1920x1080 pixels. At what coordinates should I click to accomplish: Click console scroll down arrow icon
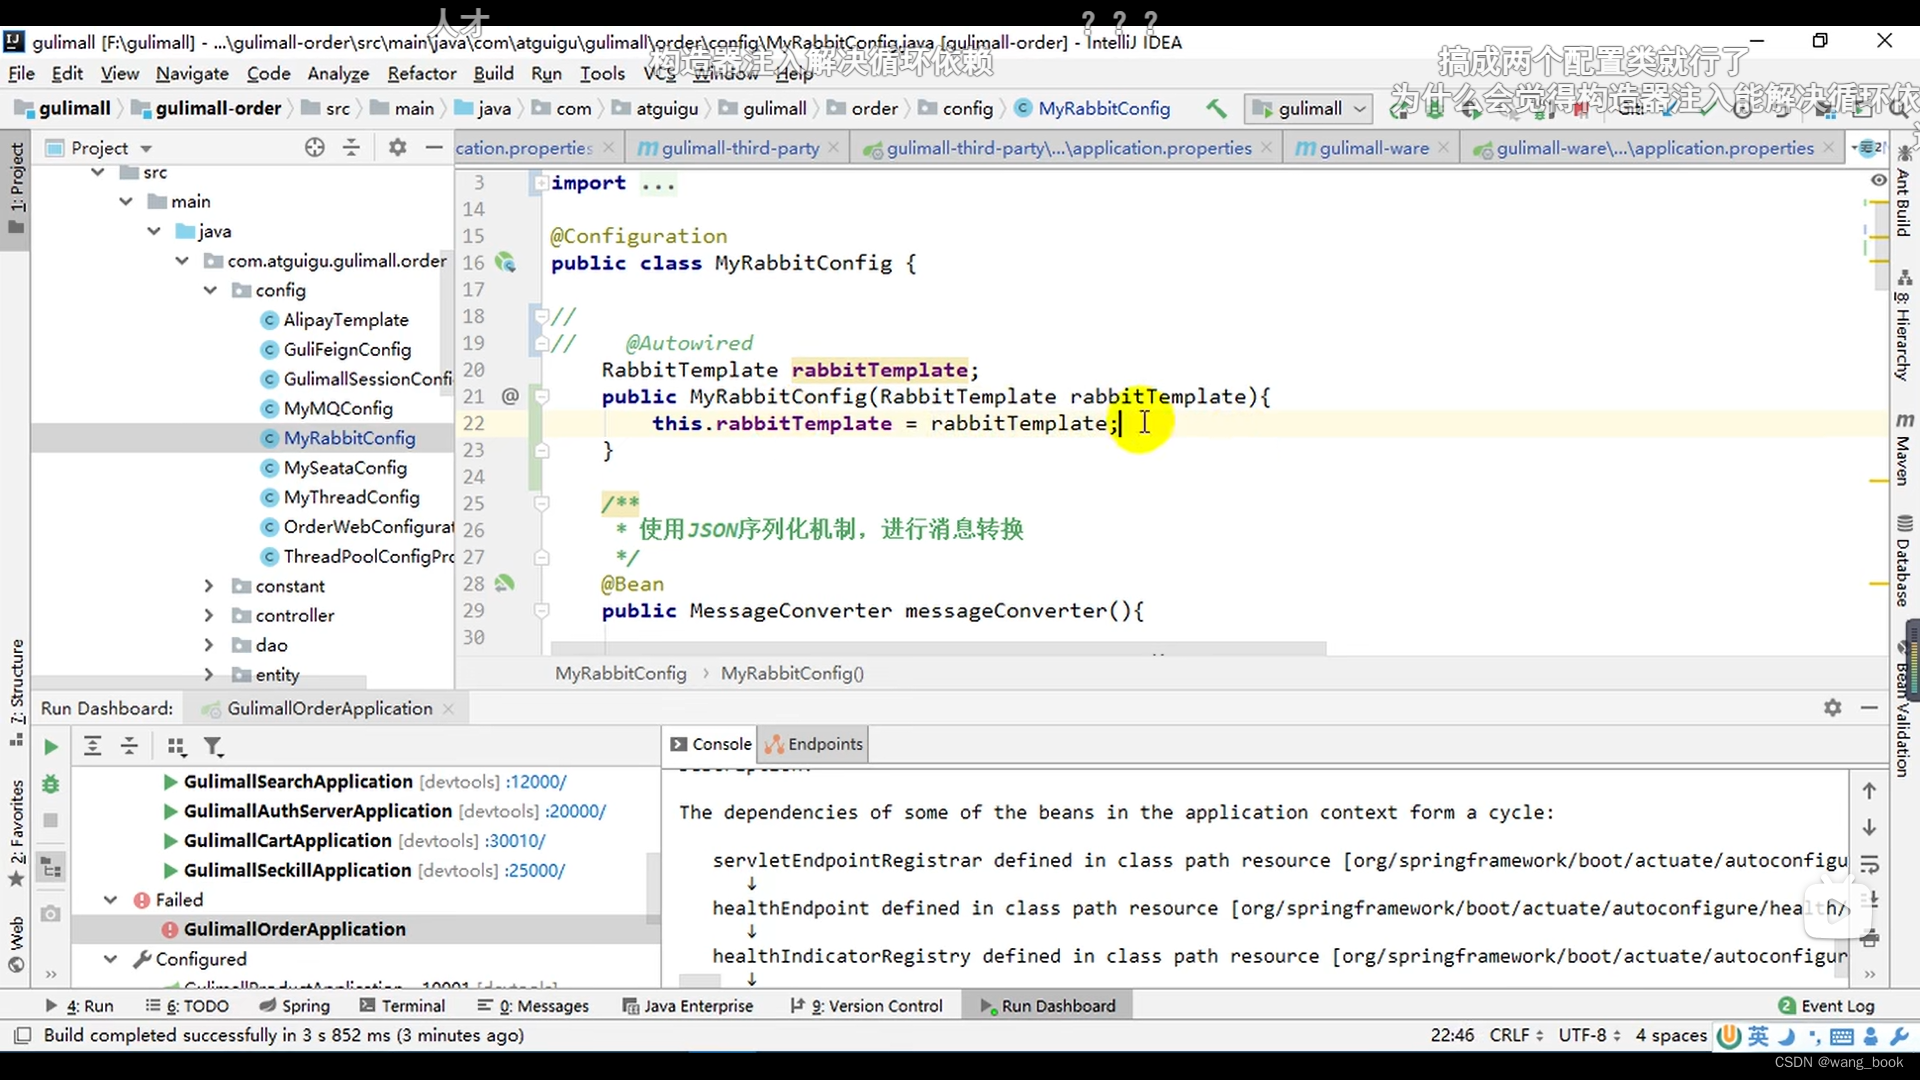point(1869,828)
